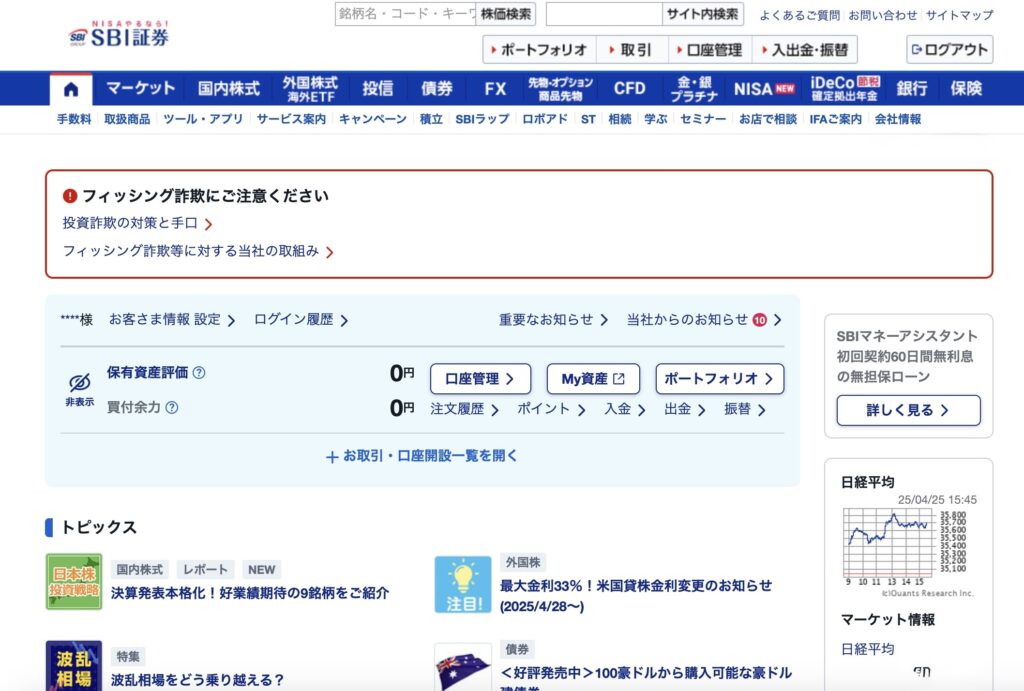Click the 日経平均 chart image
This screenshot has height=691, width=1024.
click(908, 552)
